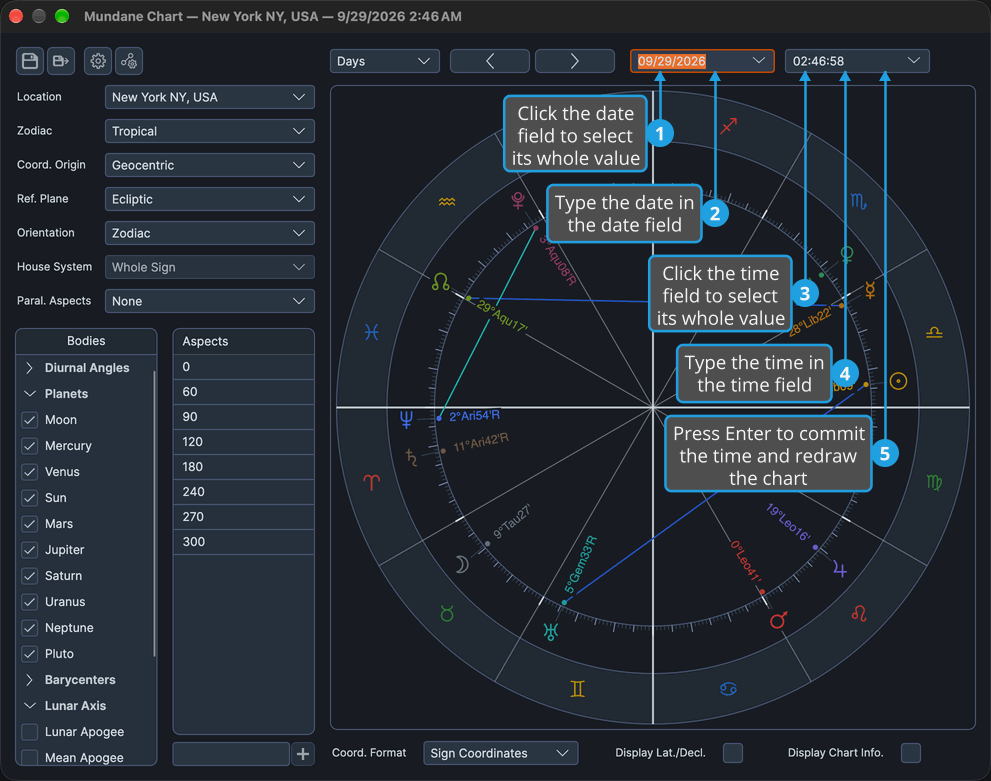This screenshot has width=991, height=781.
Task: Select the 180 aspect row
Action: click(x=243, y=467)
